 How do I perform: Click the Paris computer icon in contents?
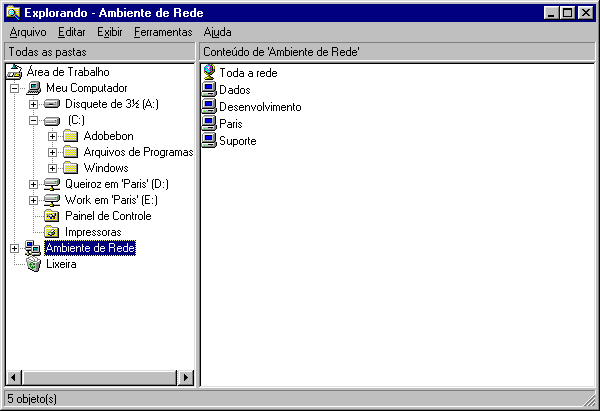pyautogui.click(x=209, y=124)
